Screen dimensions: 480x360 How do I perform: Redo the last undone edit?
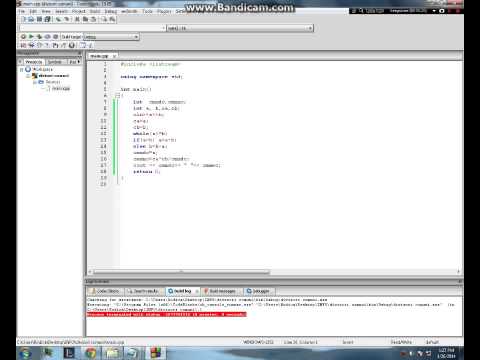pyautogui.click(x=66, y=19)
